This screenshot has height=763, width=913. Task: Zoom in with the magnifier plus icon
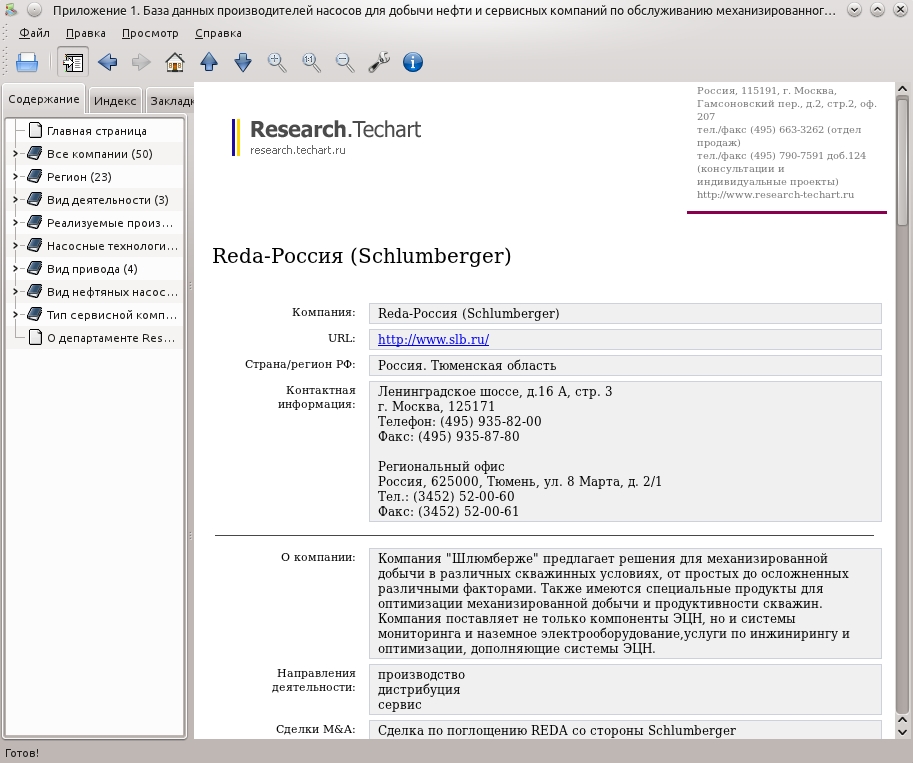(x=277, y=62)
